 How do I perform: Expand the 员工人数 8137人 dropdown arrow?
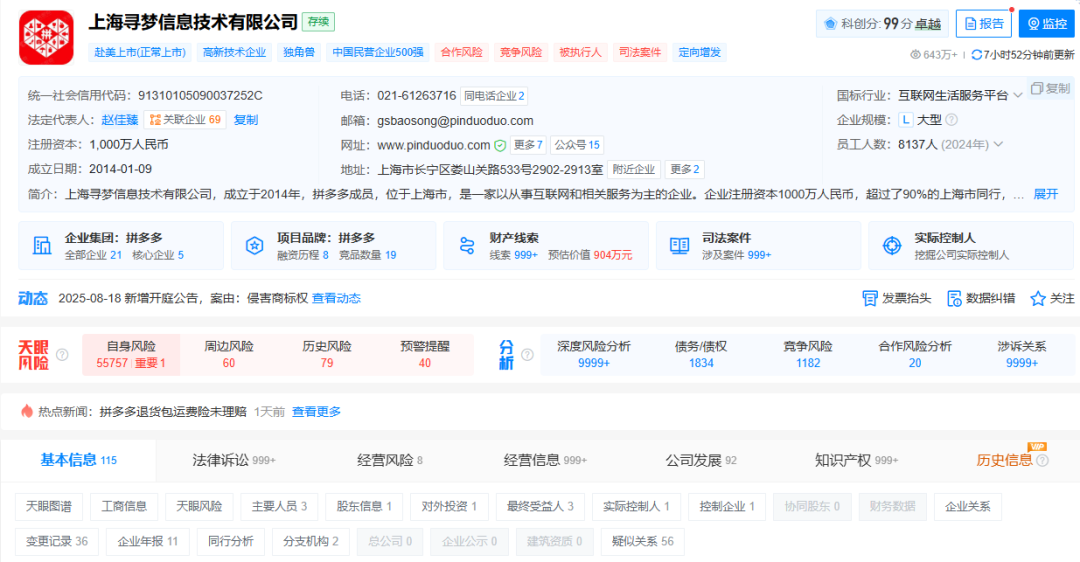coord(998,144)
